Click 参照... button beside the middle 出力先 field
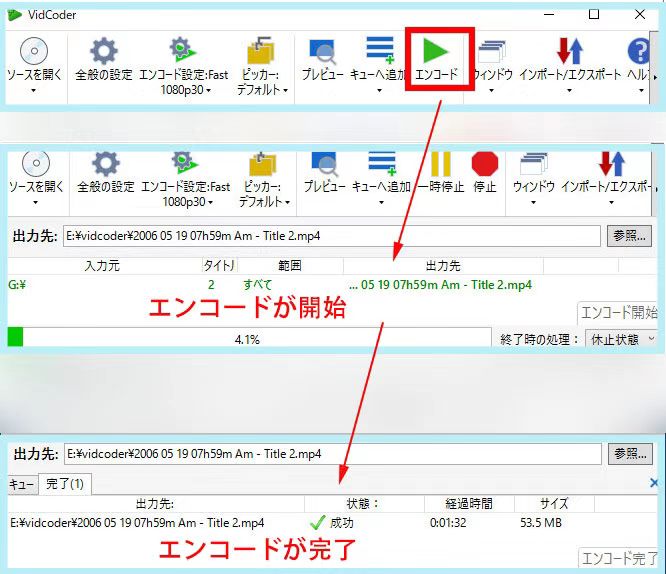The height and width of the screenshot is (574, 666). click(629, 235)
